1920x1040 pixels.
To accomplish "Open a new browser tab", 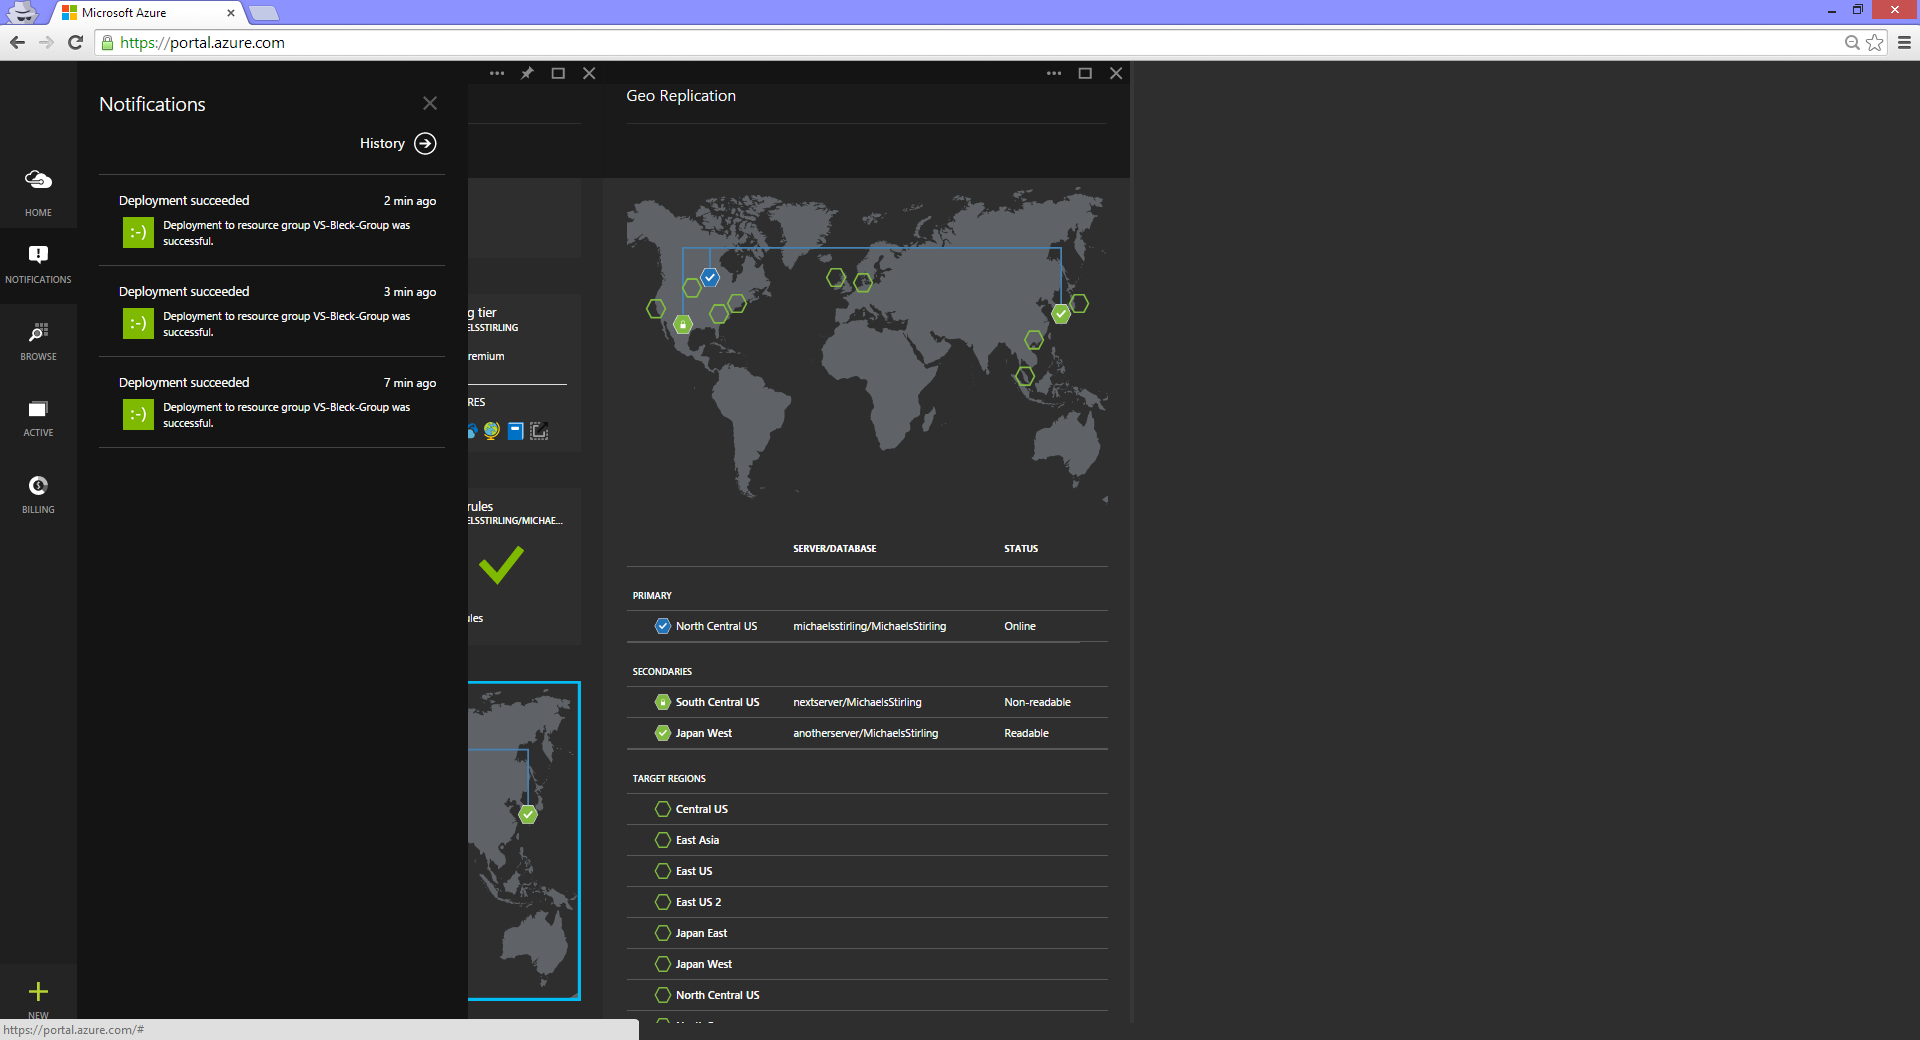I will pyautogui.click(x=264, y=13).
